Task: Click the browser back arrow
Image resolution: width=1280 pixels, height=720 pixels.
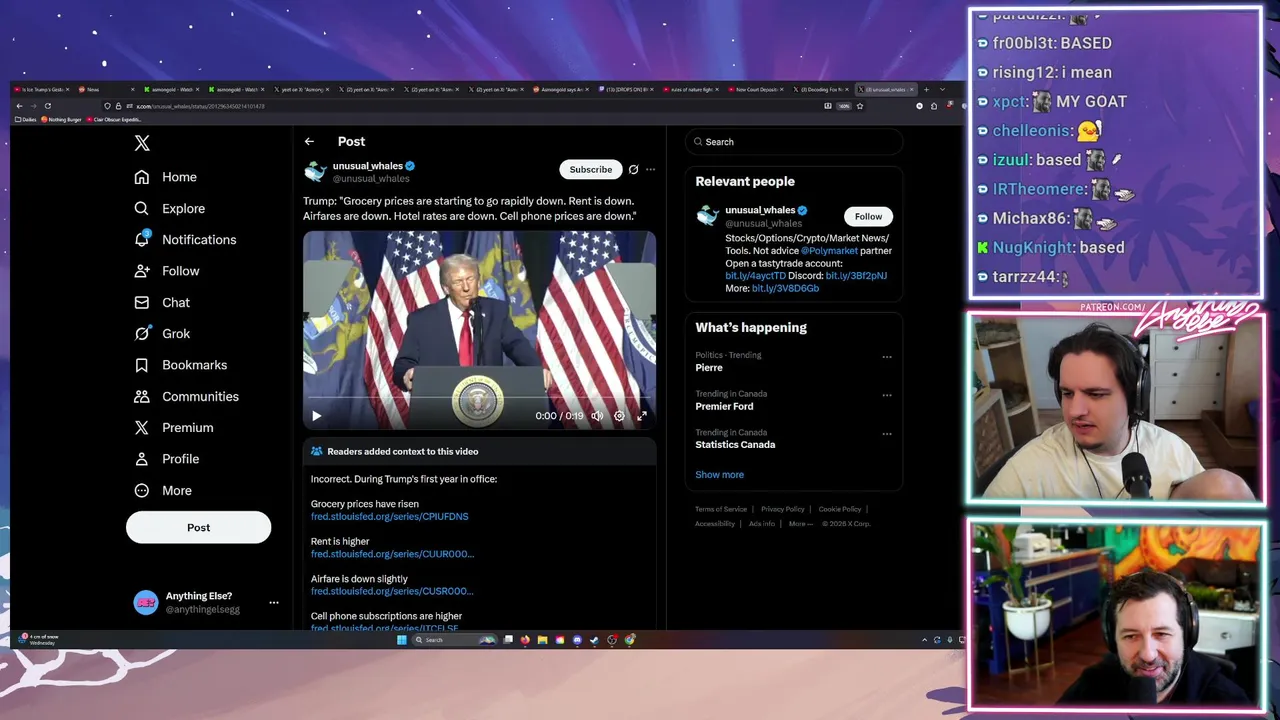Action: coord(19,106)
